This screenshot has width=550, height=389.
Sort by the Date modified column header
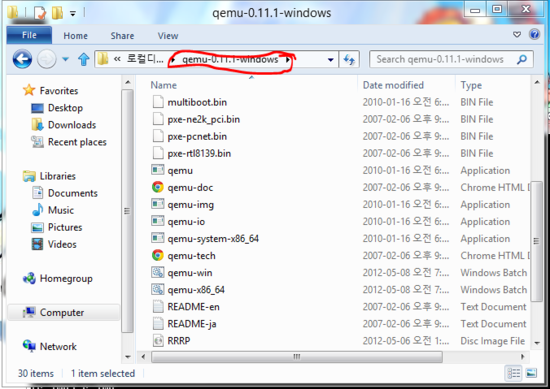(393, 85)
